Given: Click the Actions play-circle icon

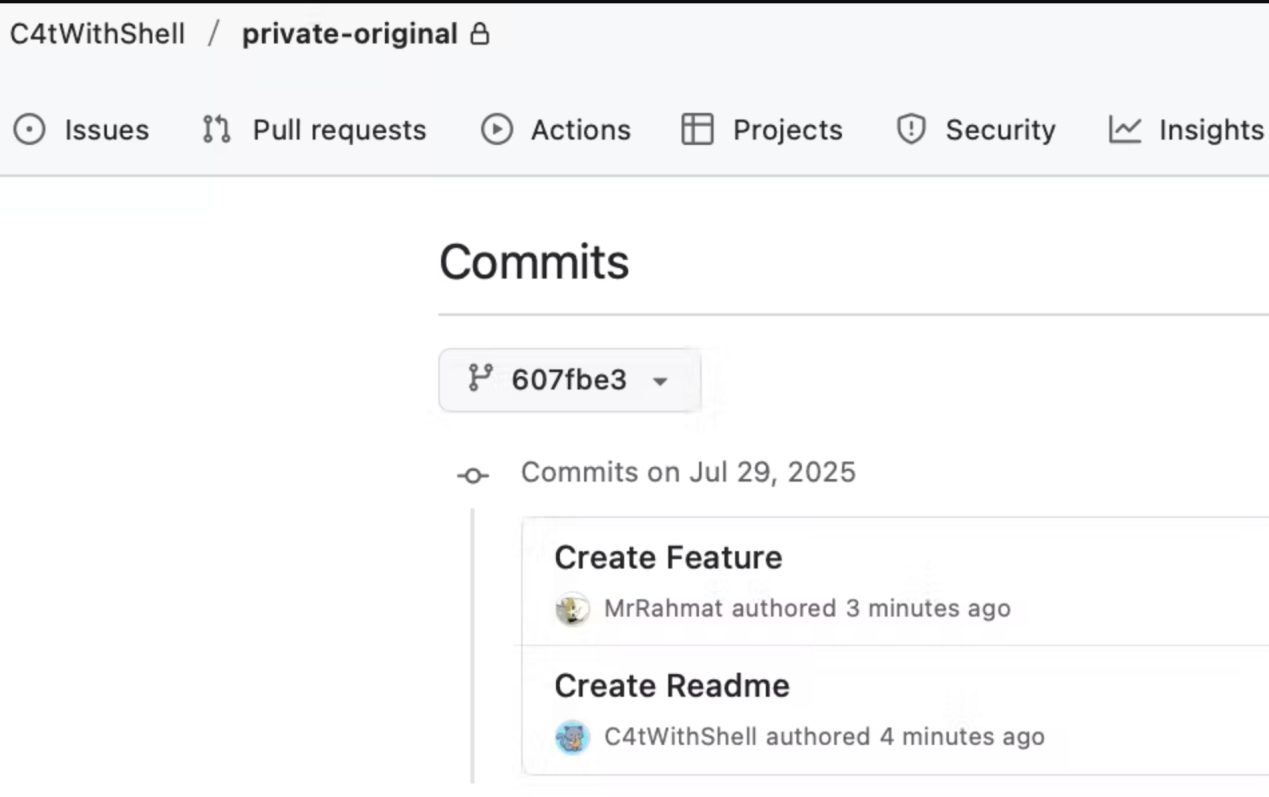Looking at the screenshot, I should 496,130.
